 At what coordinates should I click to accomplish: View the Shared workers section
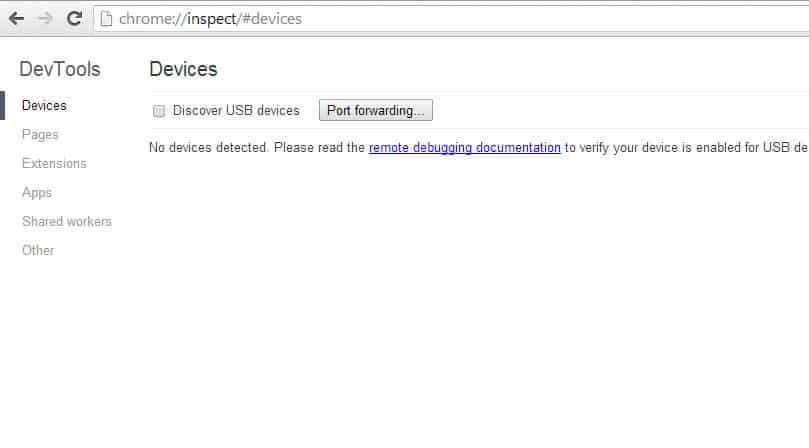67,221
